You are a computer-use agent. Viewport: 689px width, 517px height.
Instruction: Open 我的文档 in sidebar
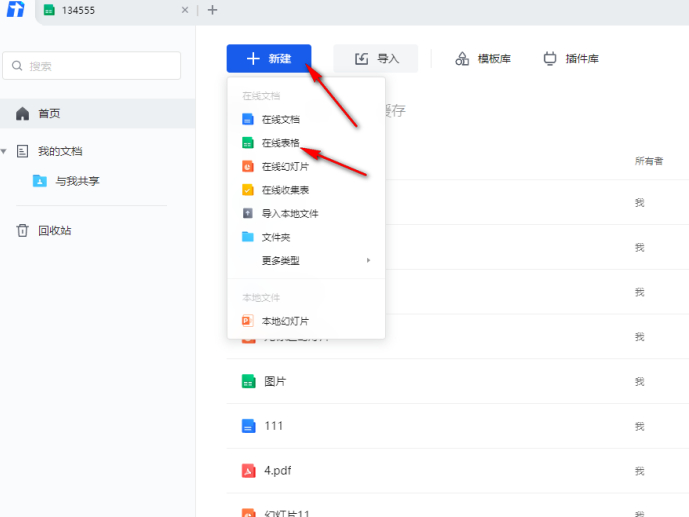[60, 152]
